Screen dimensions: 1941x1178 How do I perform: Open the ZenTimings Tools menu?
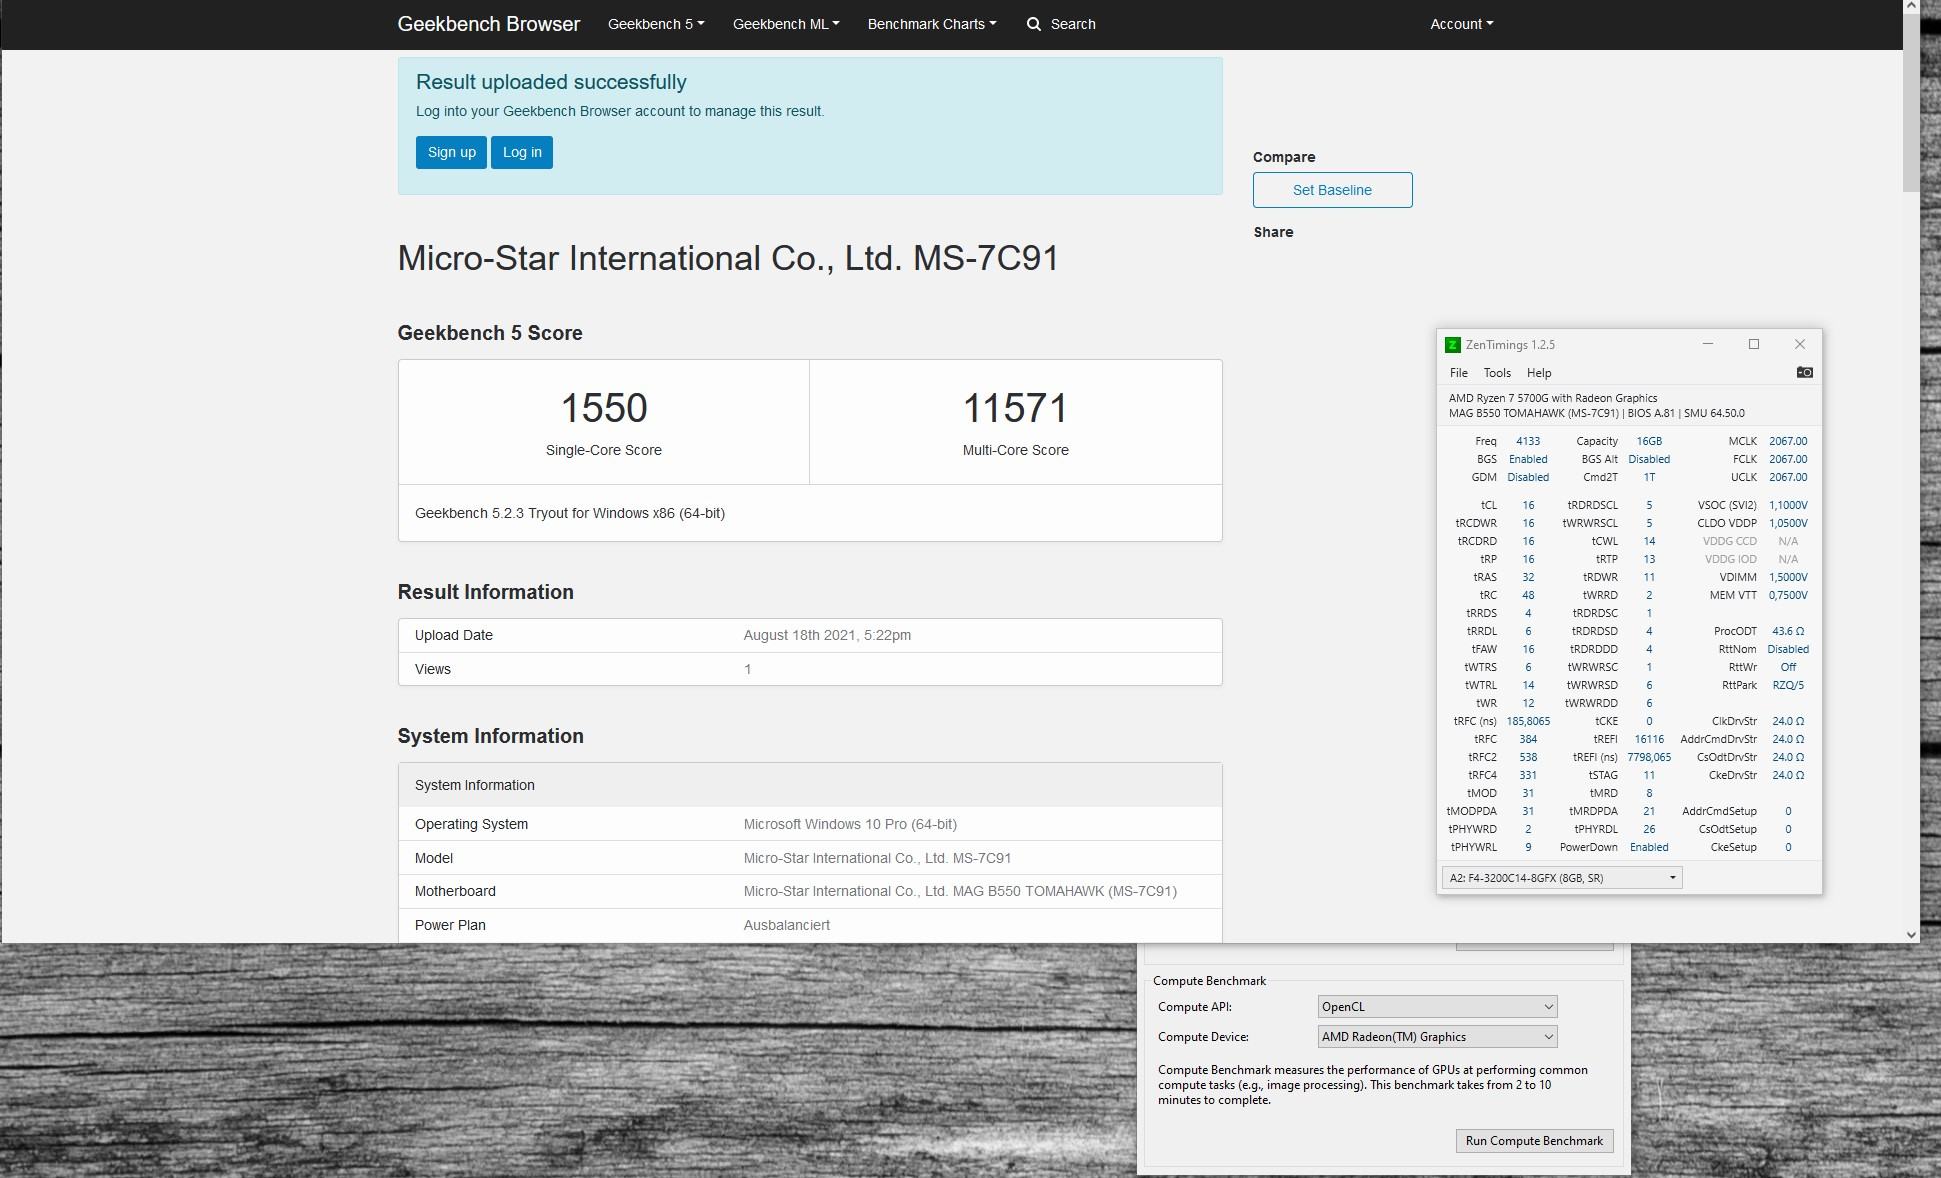[x=1496, y=373]
